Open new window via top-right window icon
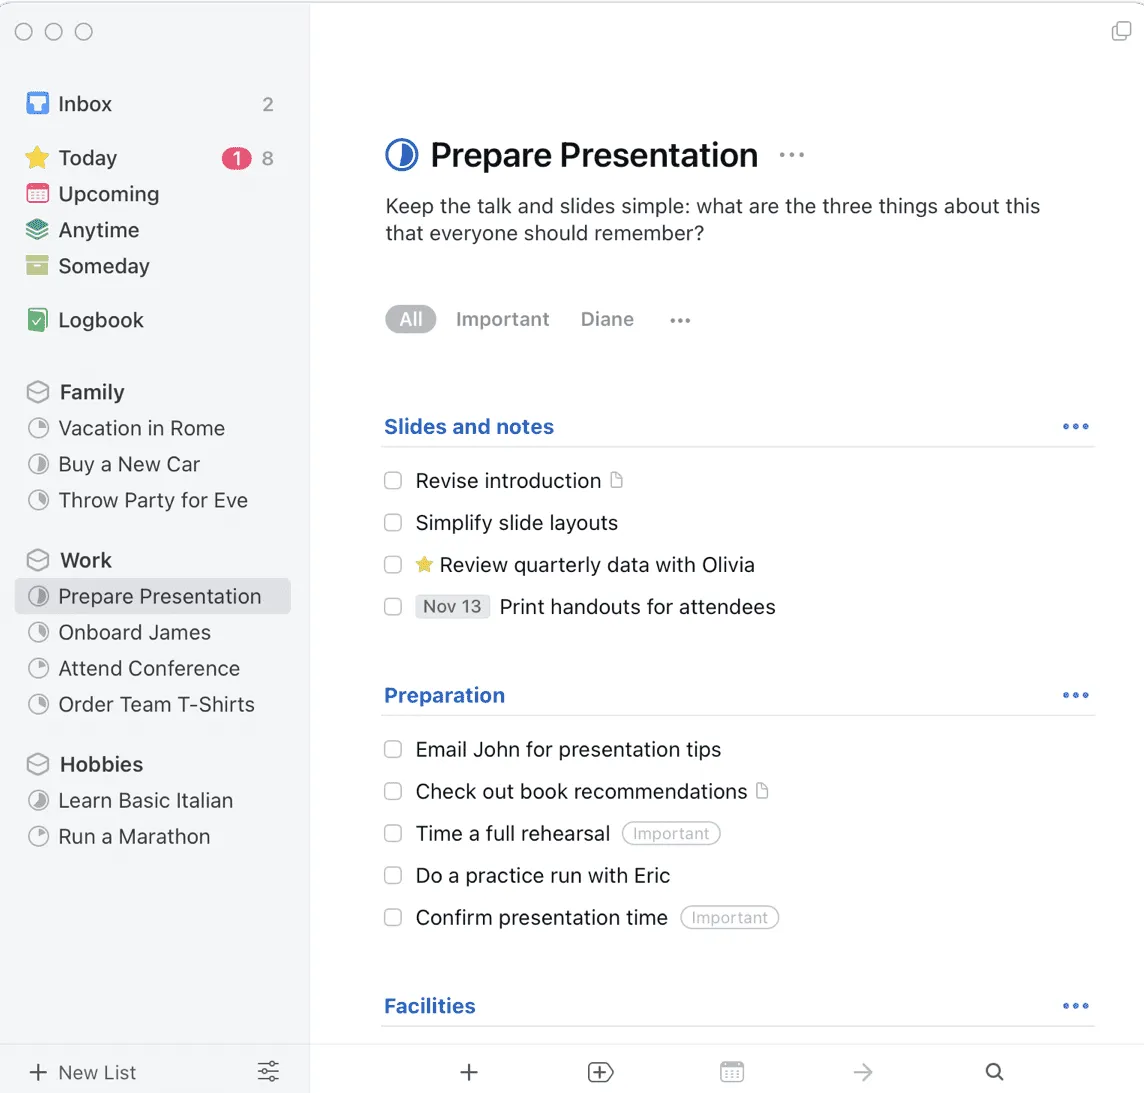Viewport: 1144px width, 1093px height. [1121, 31]
